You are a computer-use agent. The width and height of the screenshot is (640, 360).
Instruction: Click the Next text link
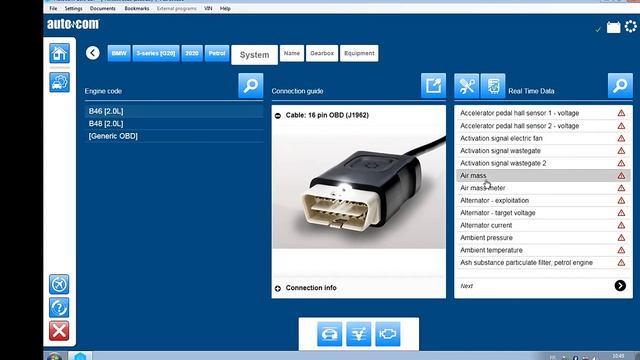(467, 286)
